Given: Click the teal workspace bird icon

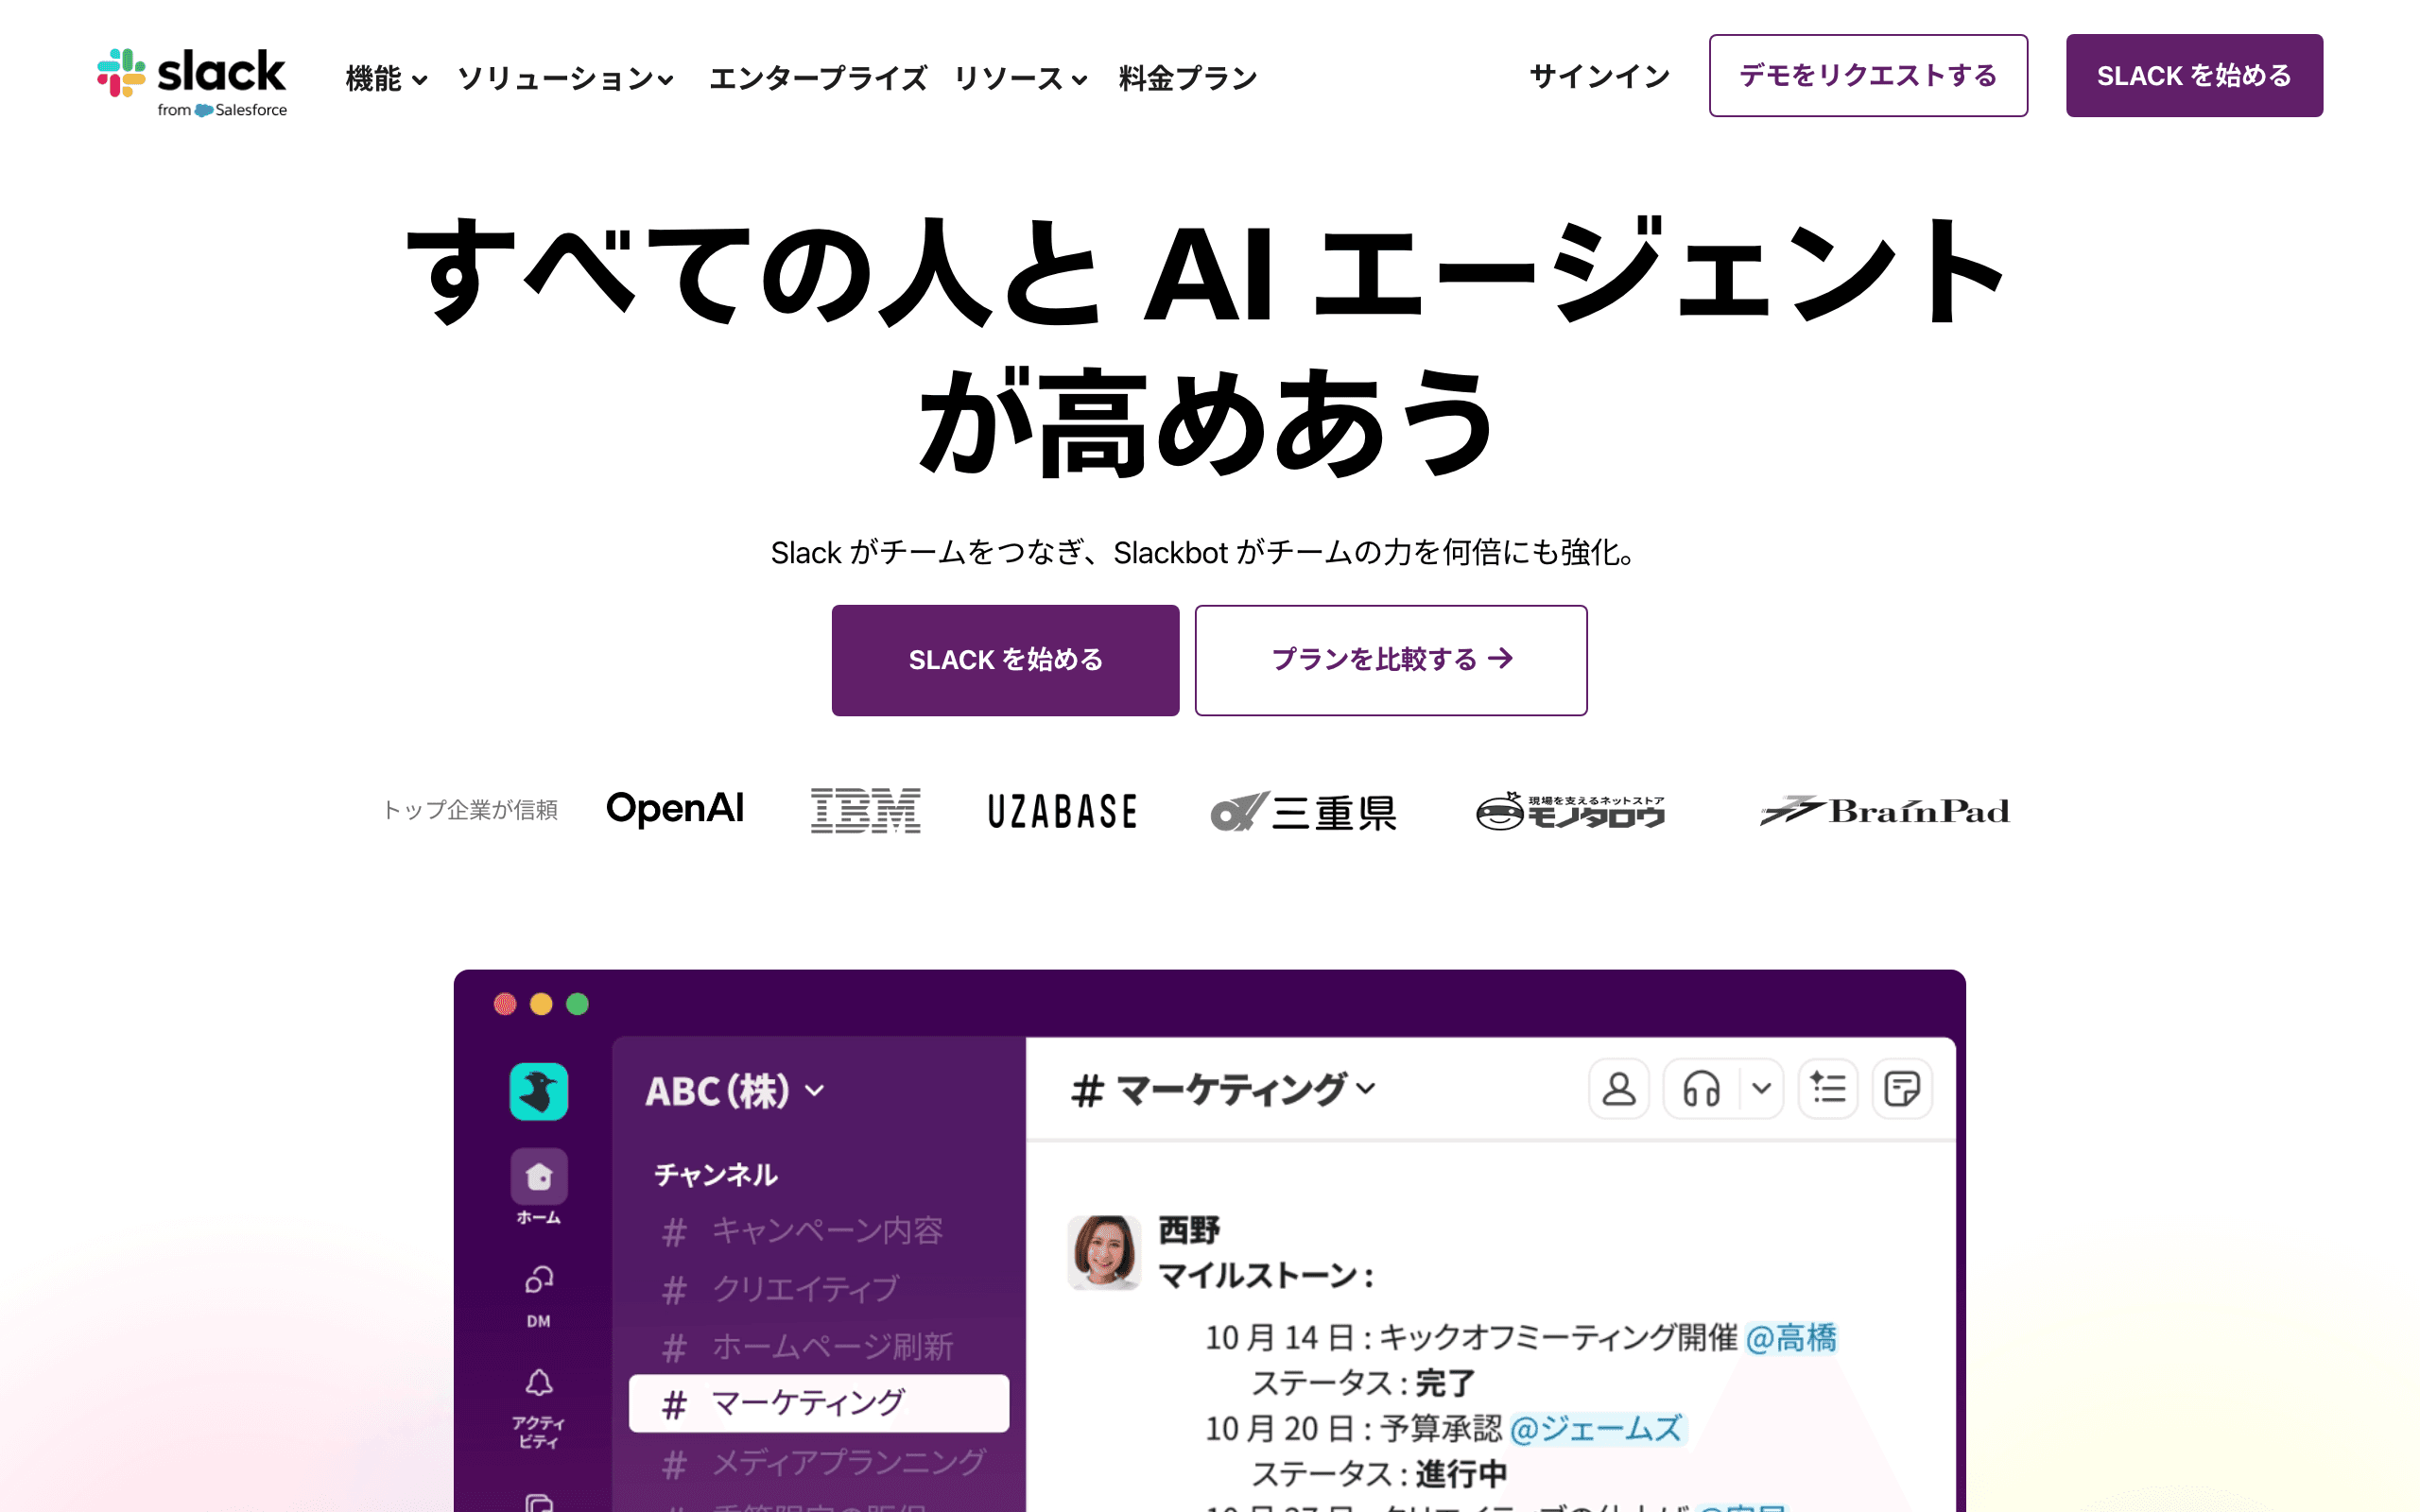Looking at the screenshot, I should click(539, 1091).
